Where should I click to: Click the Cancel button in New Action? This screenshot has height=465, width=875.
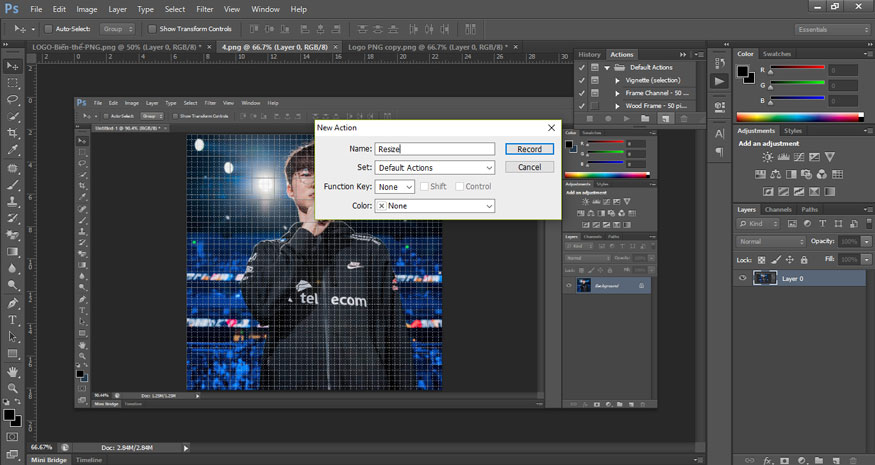[x=530, y=167]
